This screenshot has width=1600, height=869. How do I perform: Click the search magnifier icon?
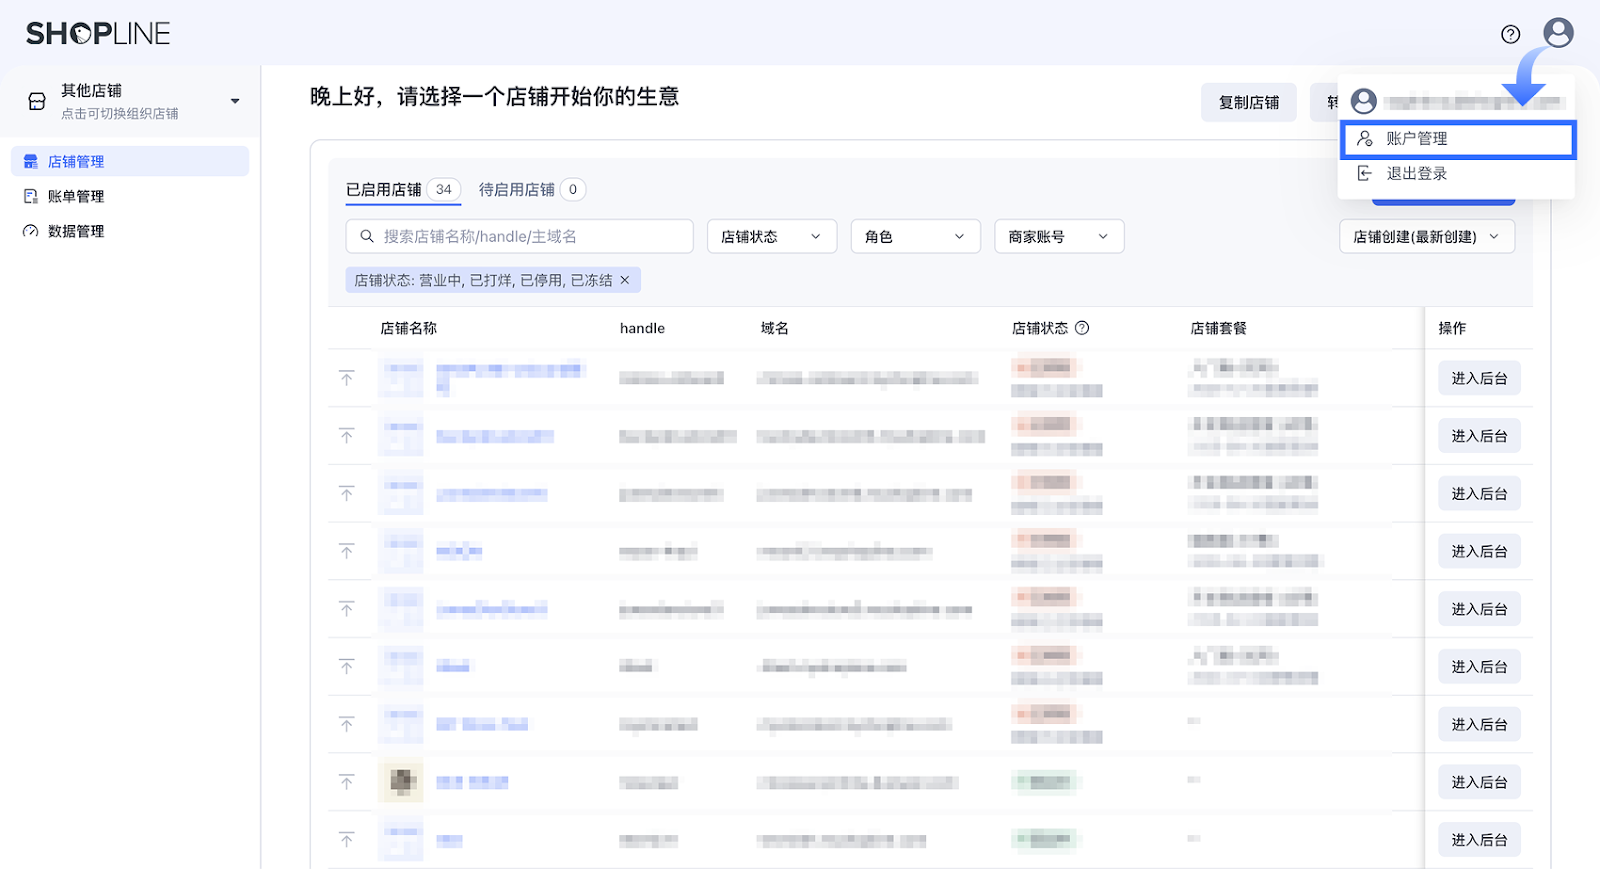367,237
